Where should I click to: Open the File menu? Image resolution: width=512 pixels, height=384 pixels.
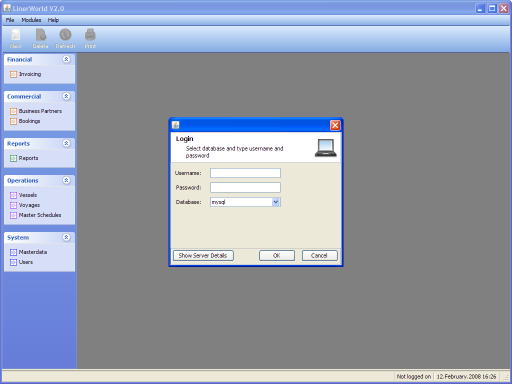click(x=10, y=20)
